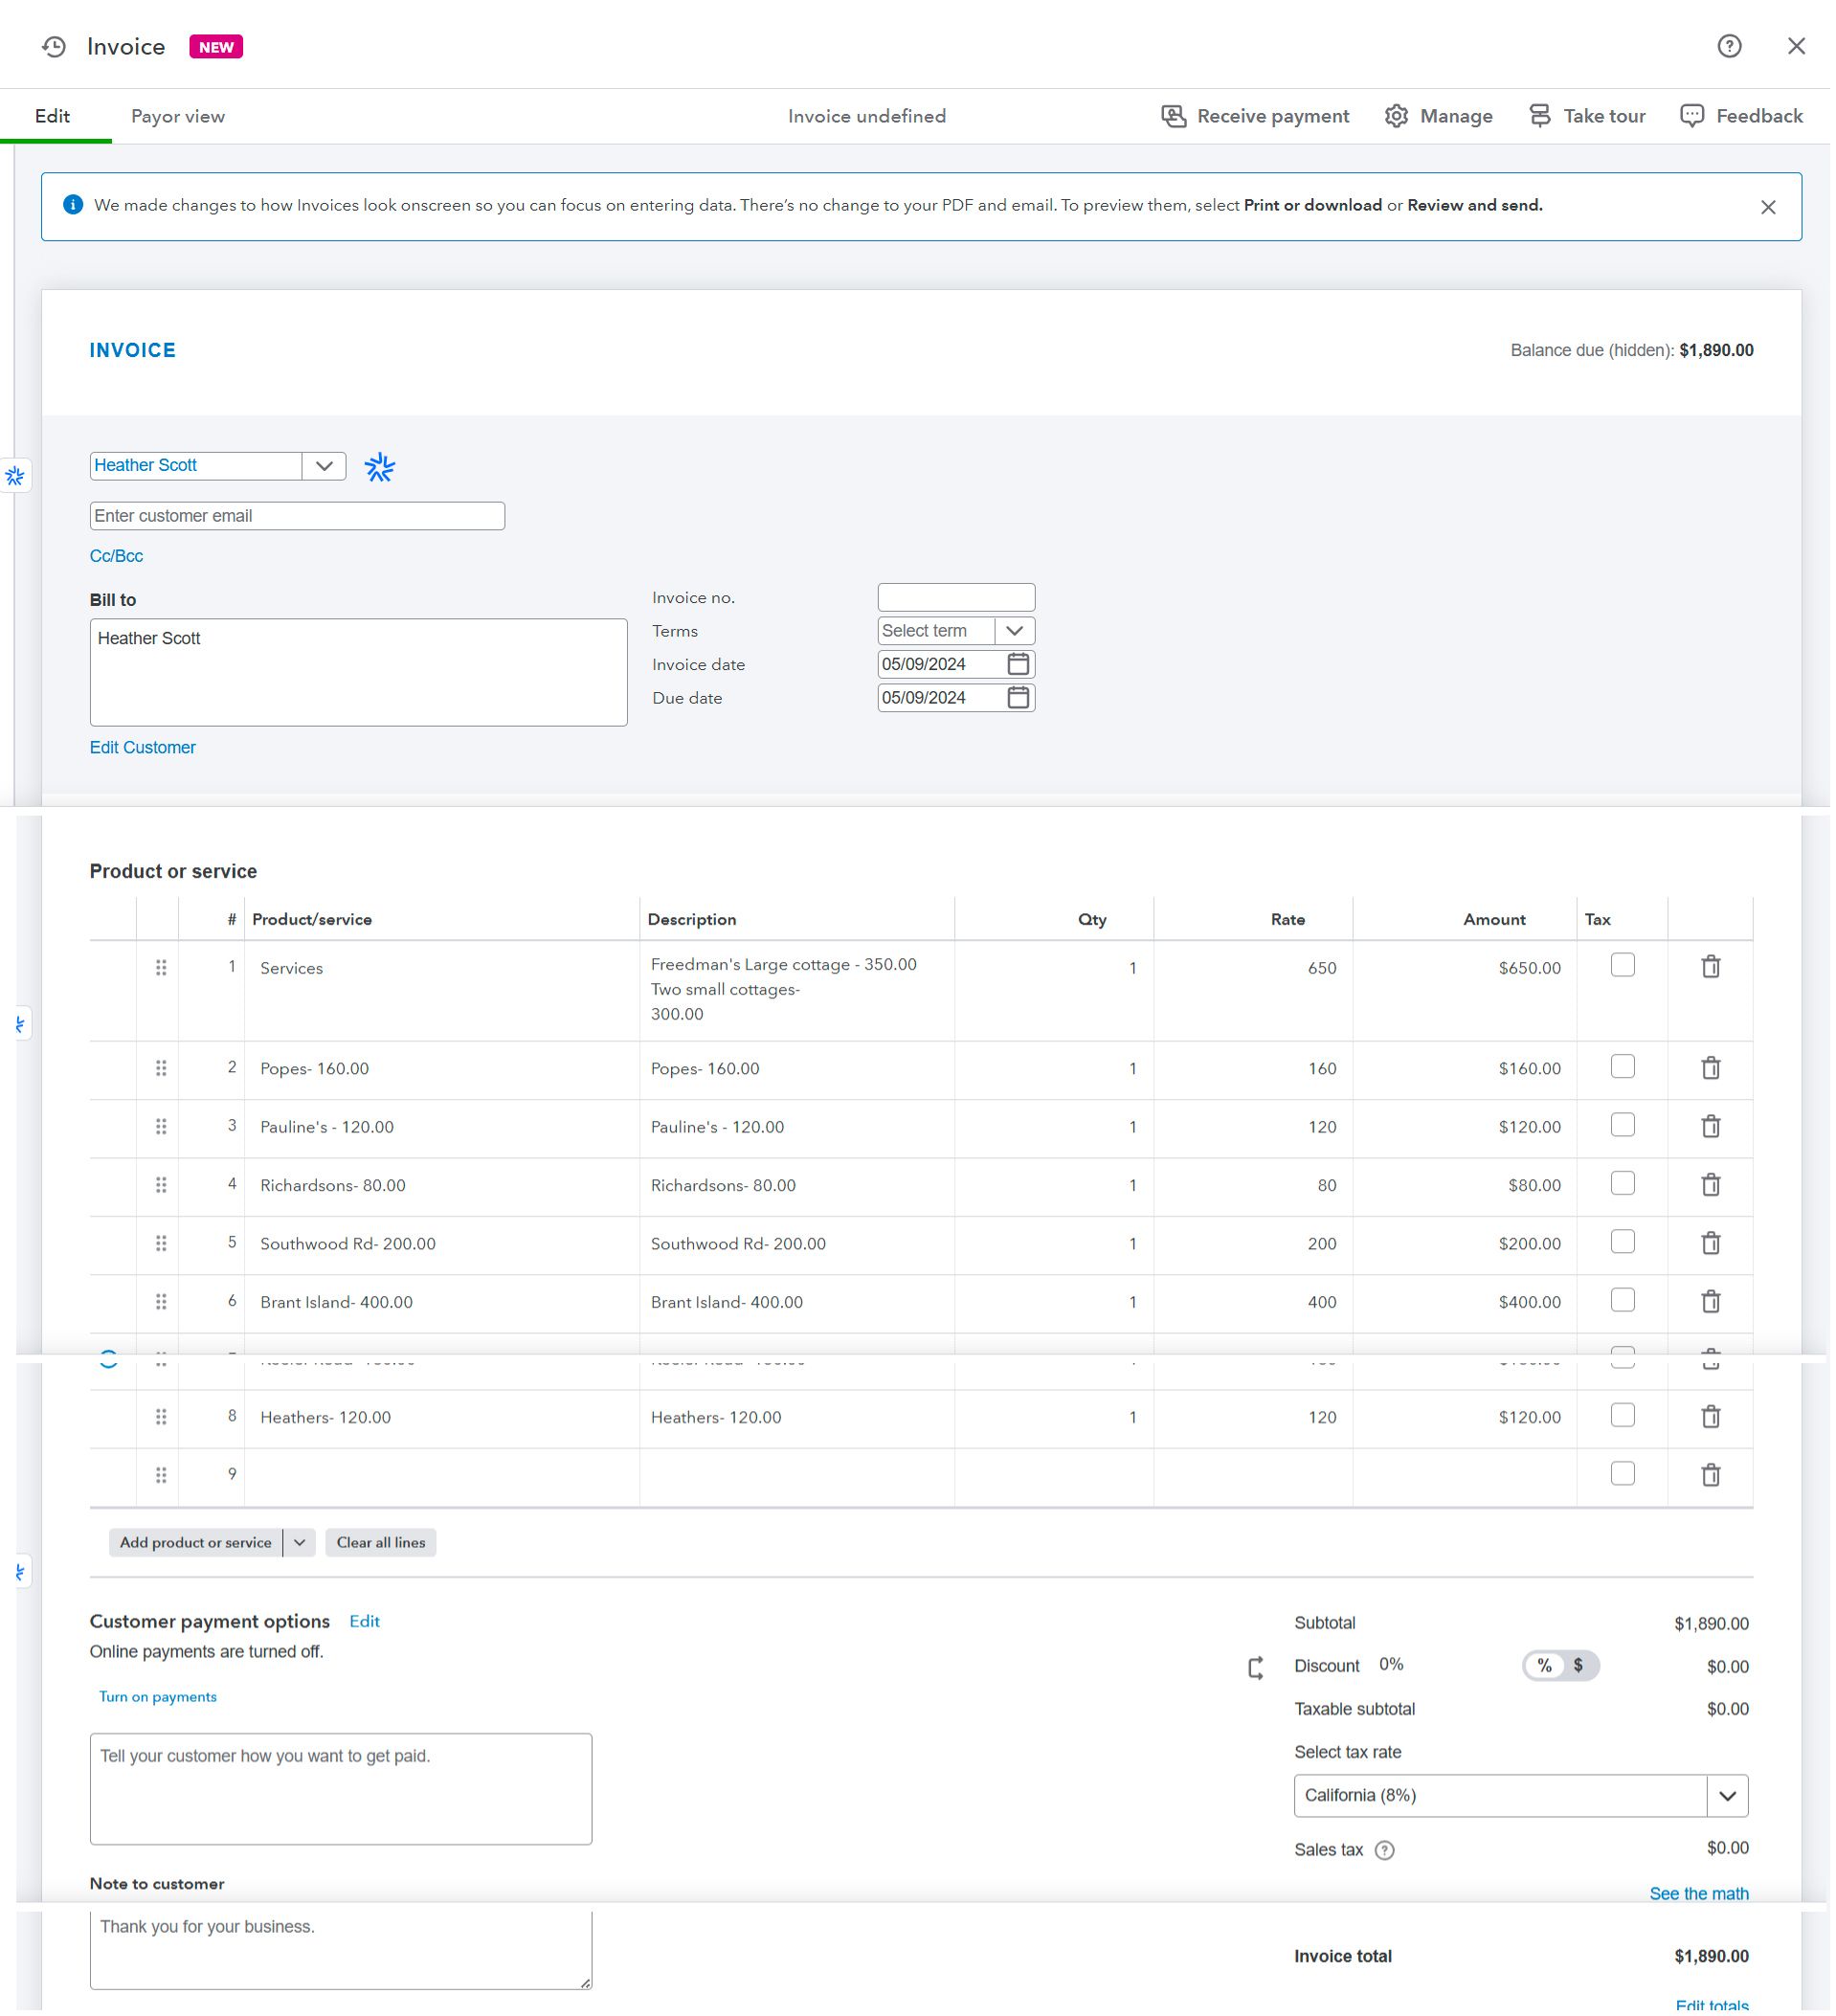Expand the Heather Scott customer dropdown
The height and width of the screenshot is (2016, 1836).
tap(325, 467)
